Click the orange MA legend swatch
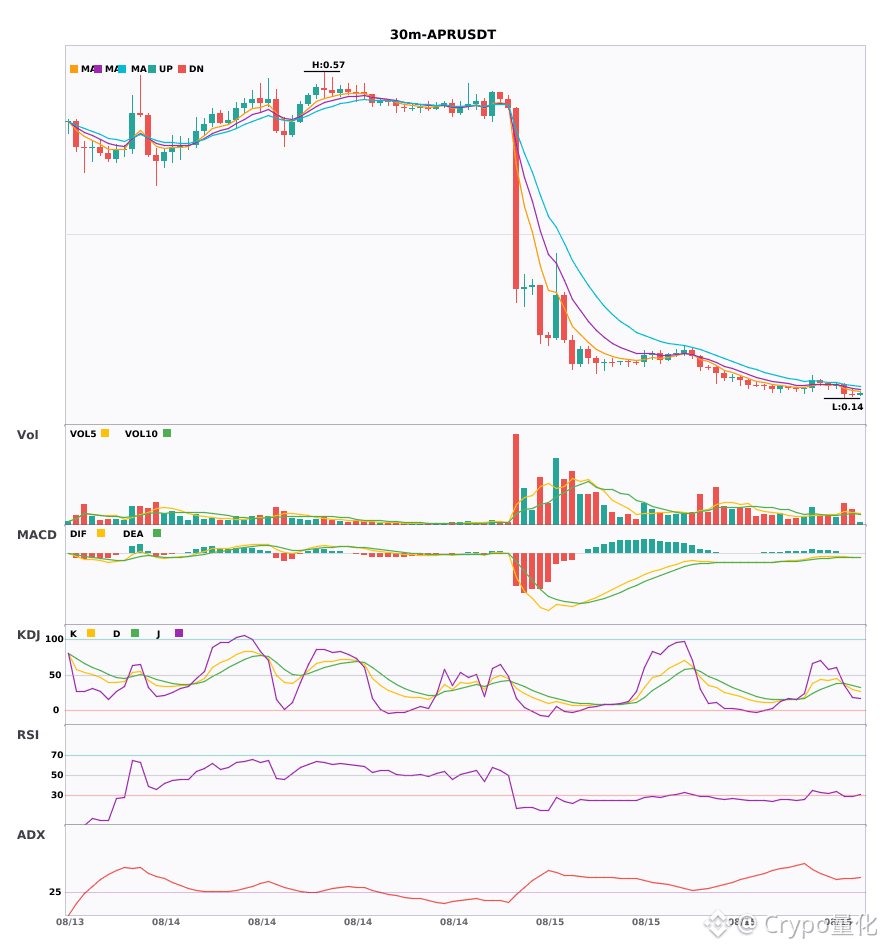Viewport: 885px width, 950px height. click(x=74, y=69)
